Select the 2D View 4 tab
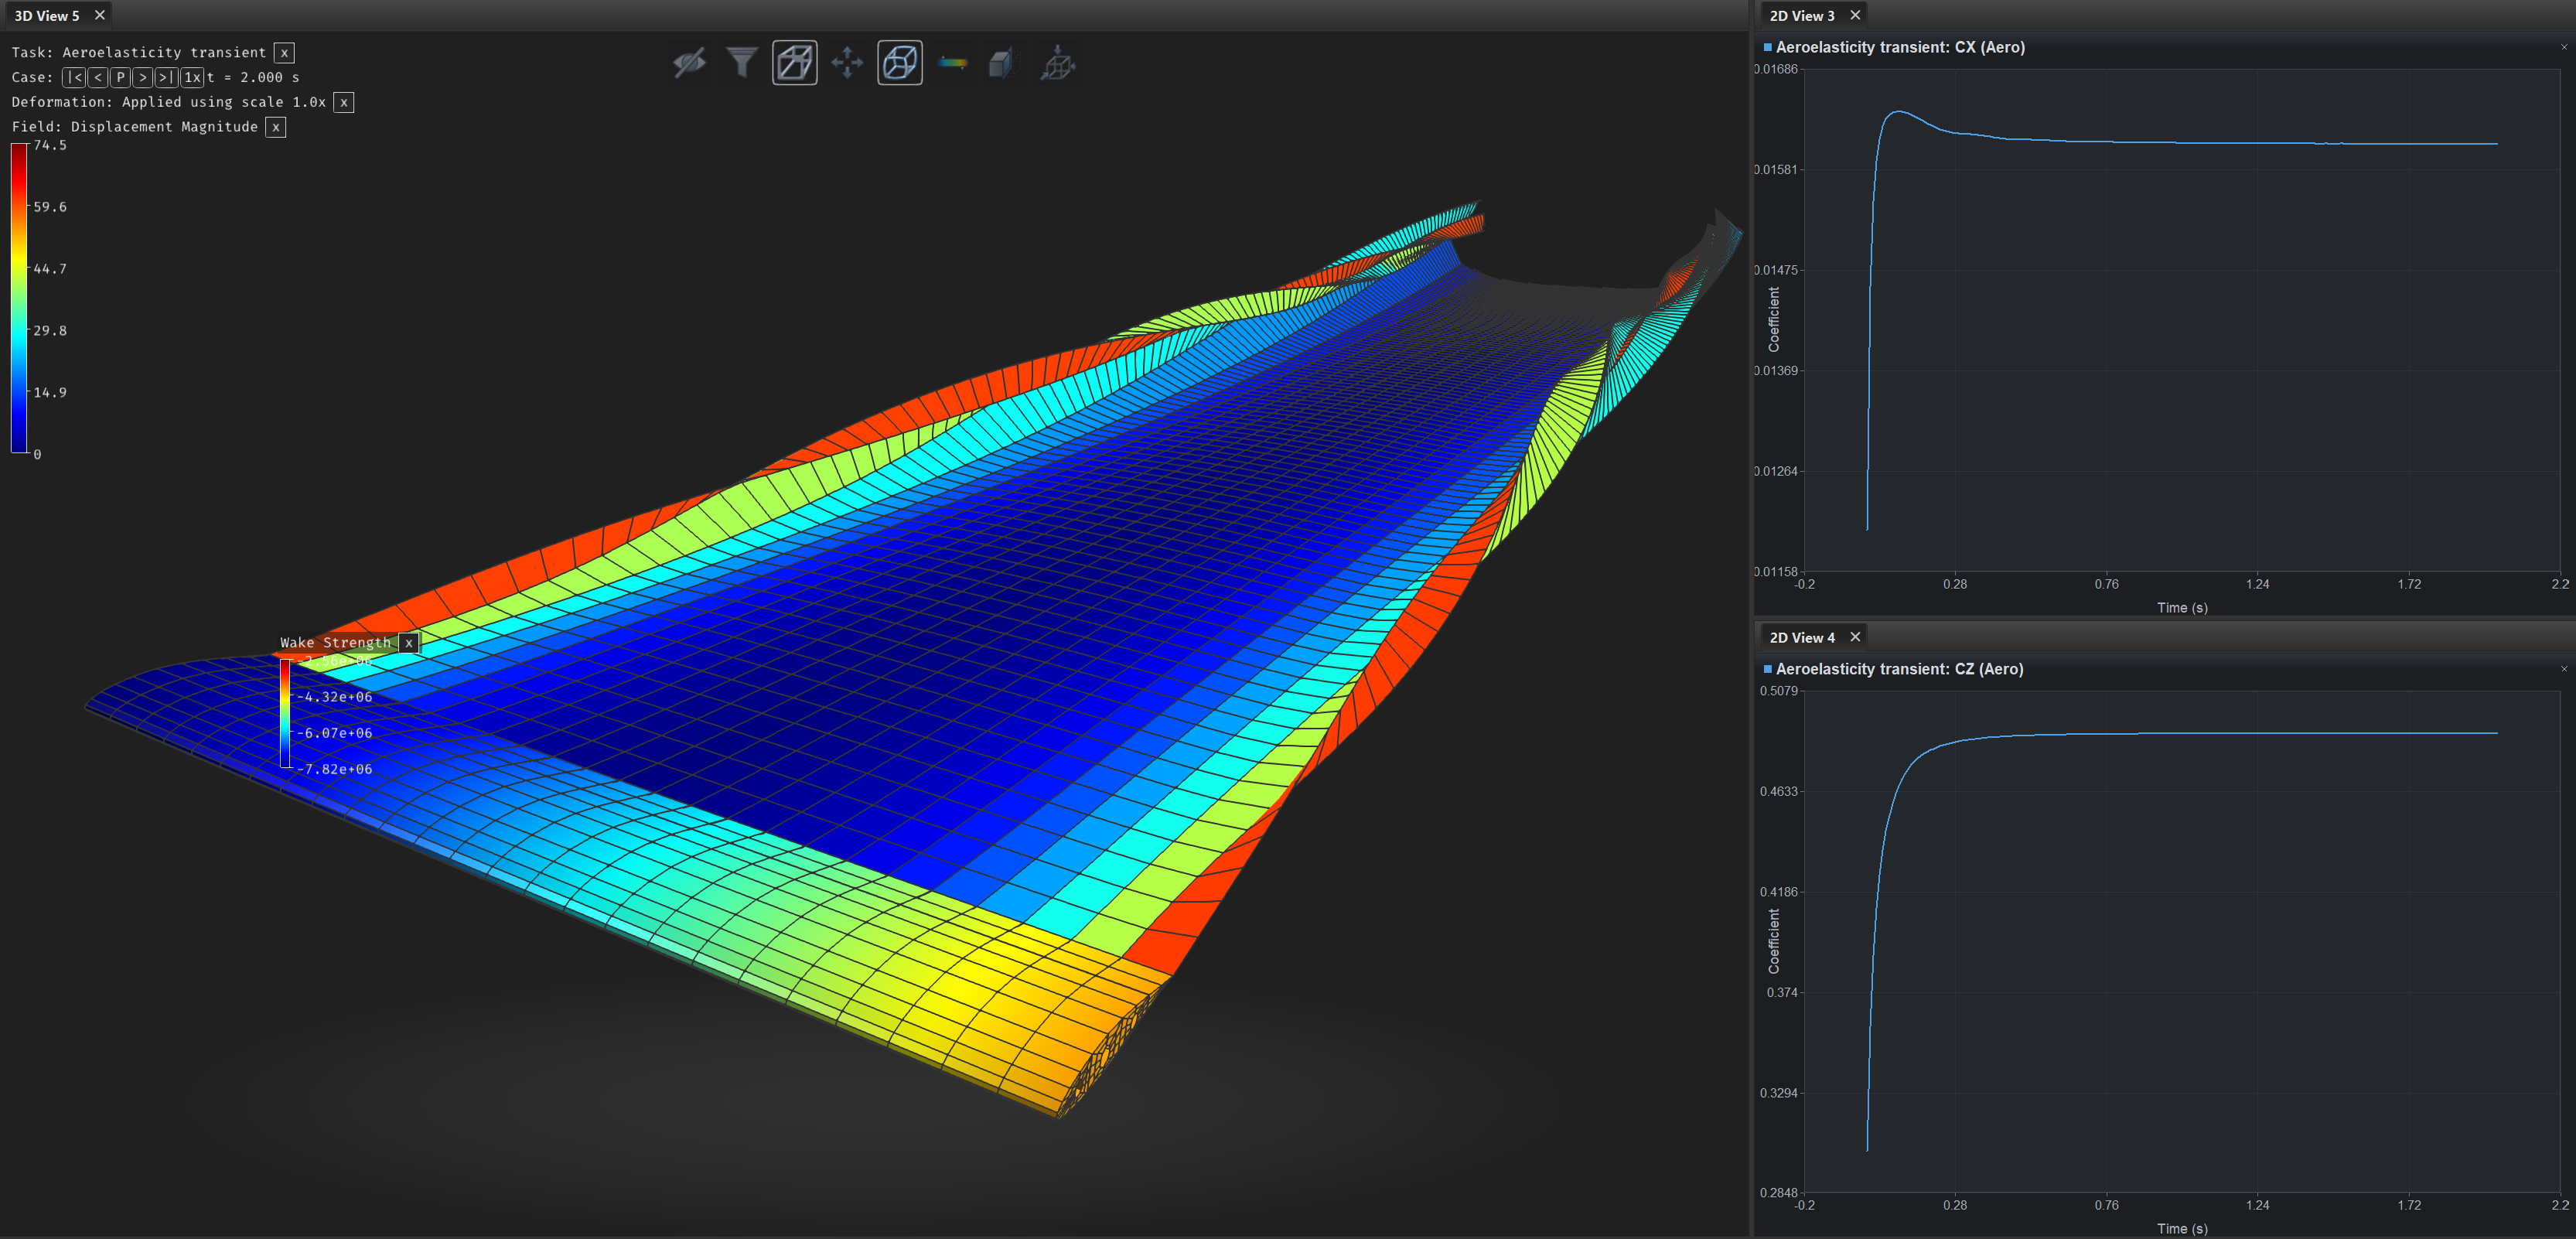The image size is (2576, 1239). pos(1802,637)
